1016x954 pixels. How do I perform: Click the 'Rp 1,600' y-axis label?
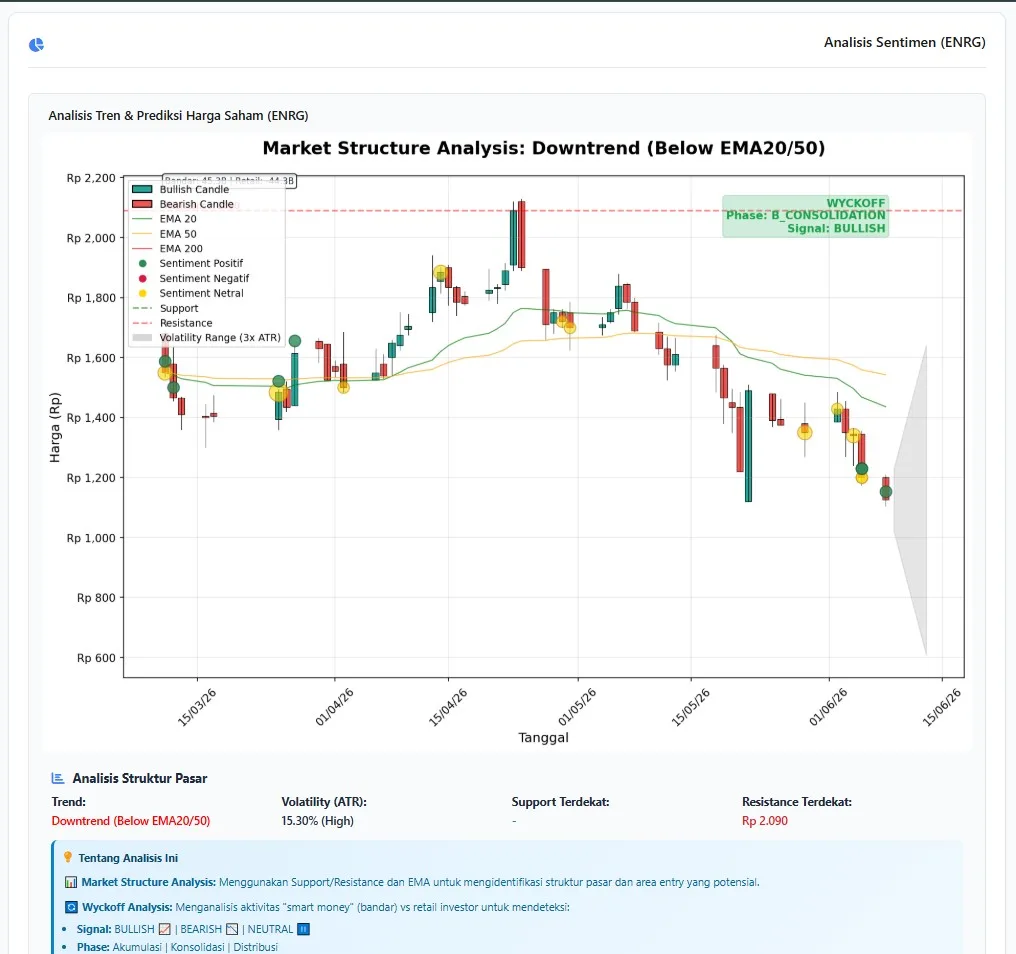91,358
